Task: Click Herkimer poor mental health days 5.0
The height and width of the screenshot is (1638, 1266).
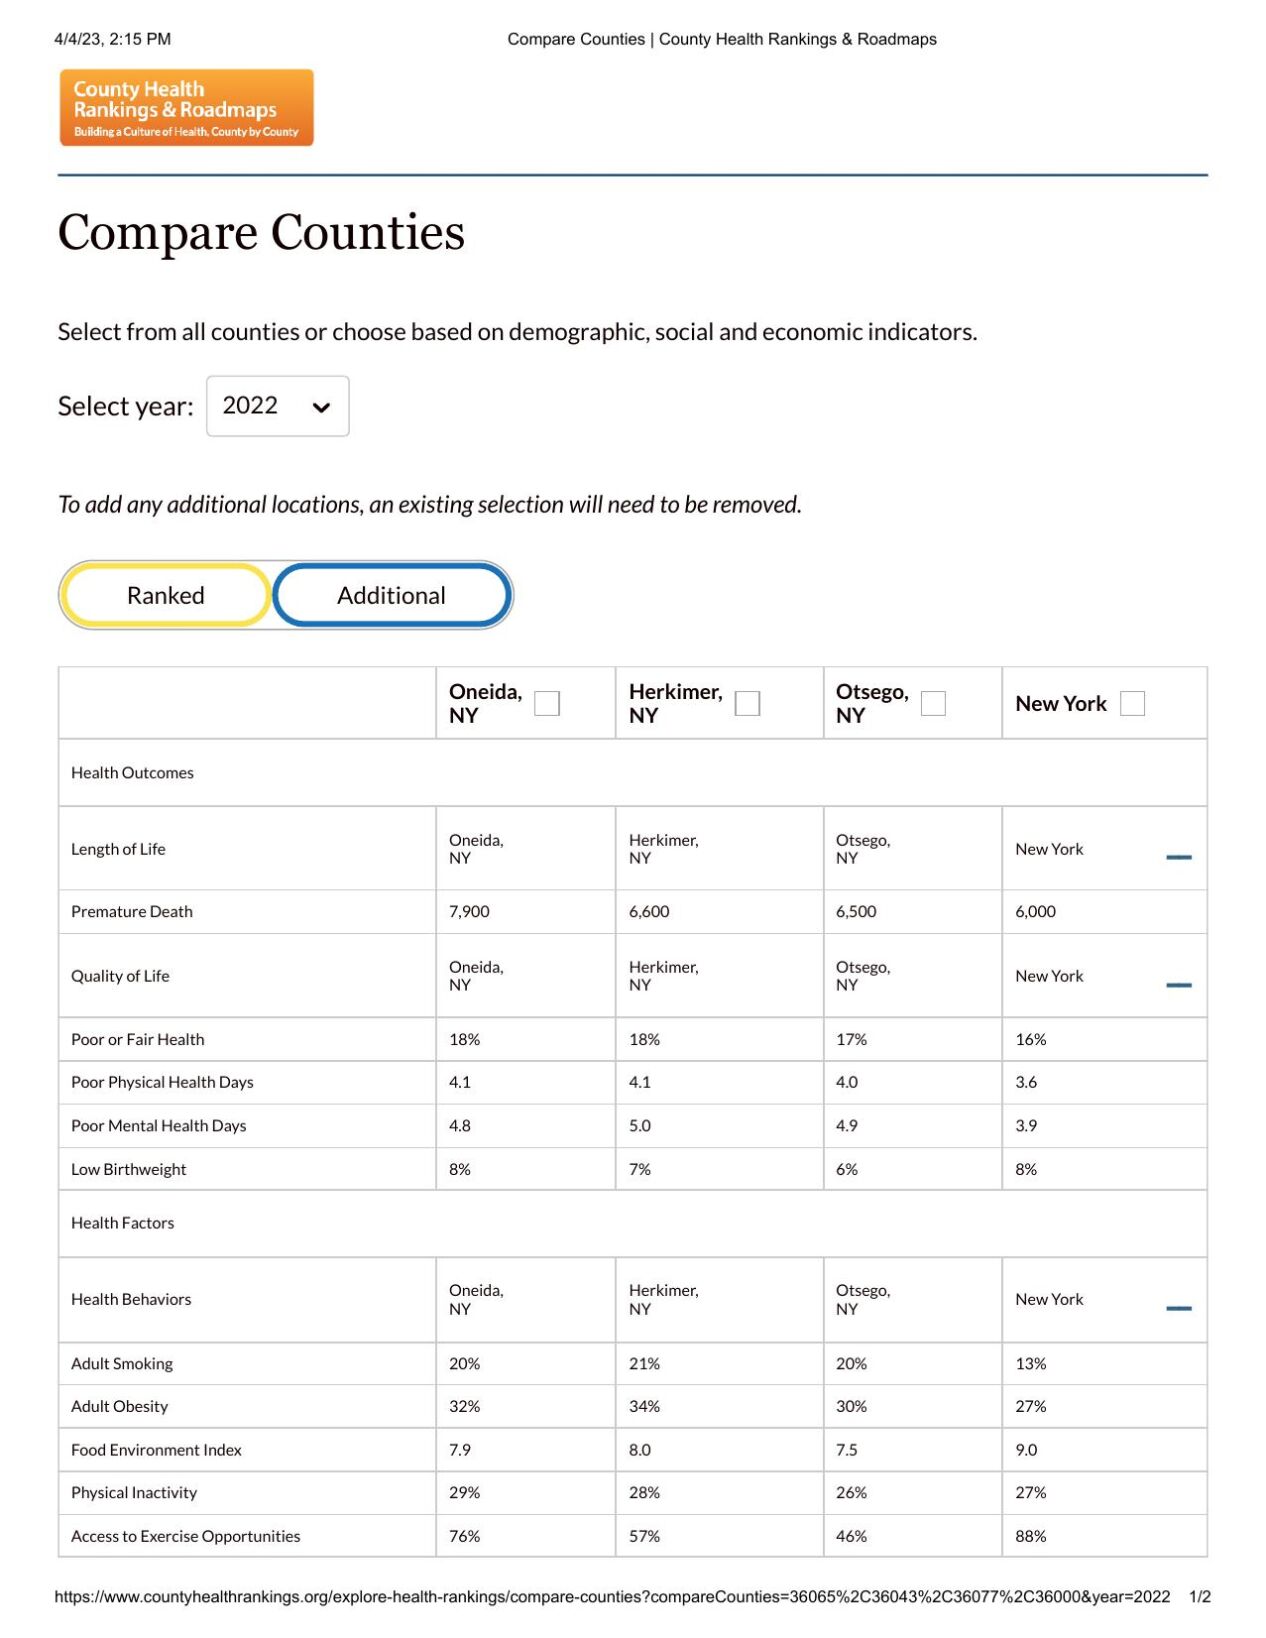Action: tap(640, 1125)
